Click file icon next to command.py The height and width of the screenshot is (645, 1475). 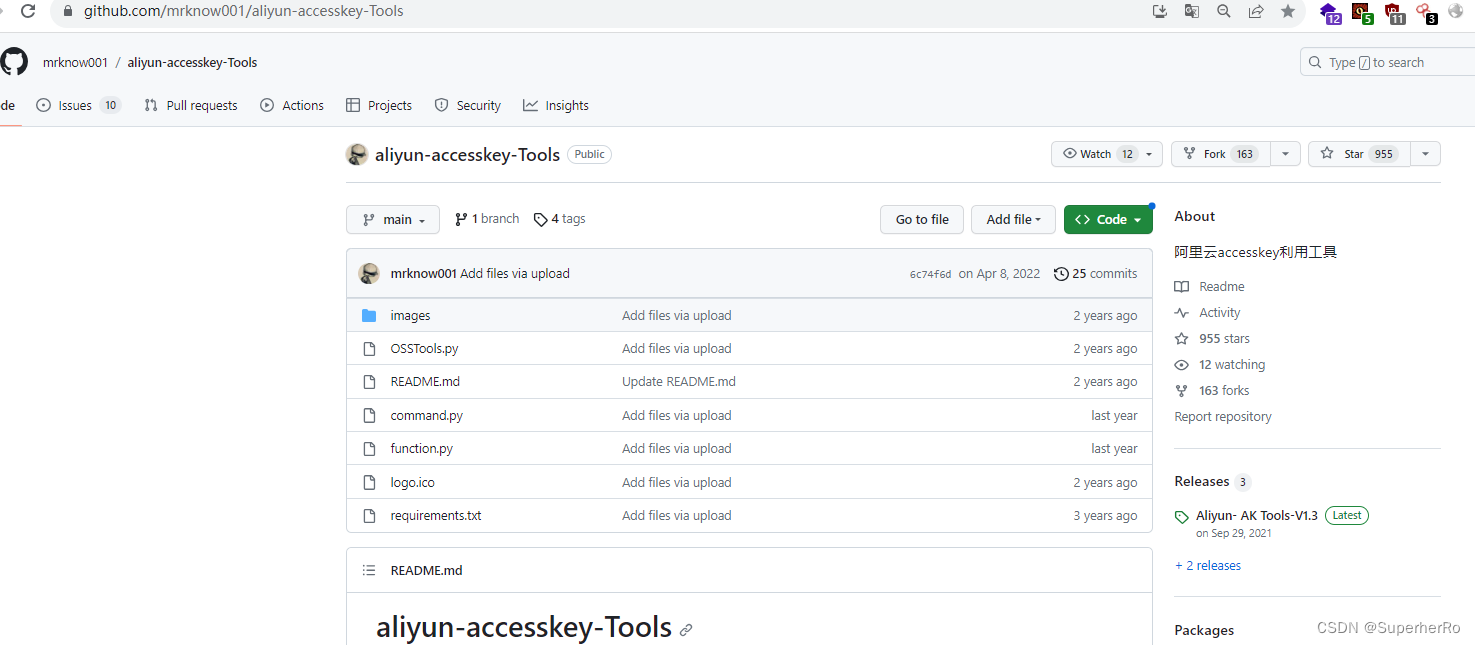tap(369, 416)
